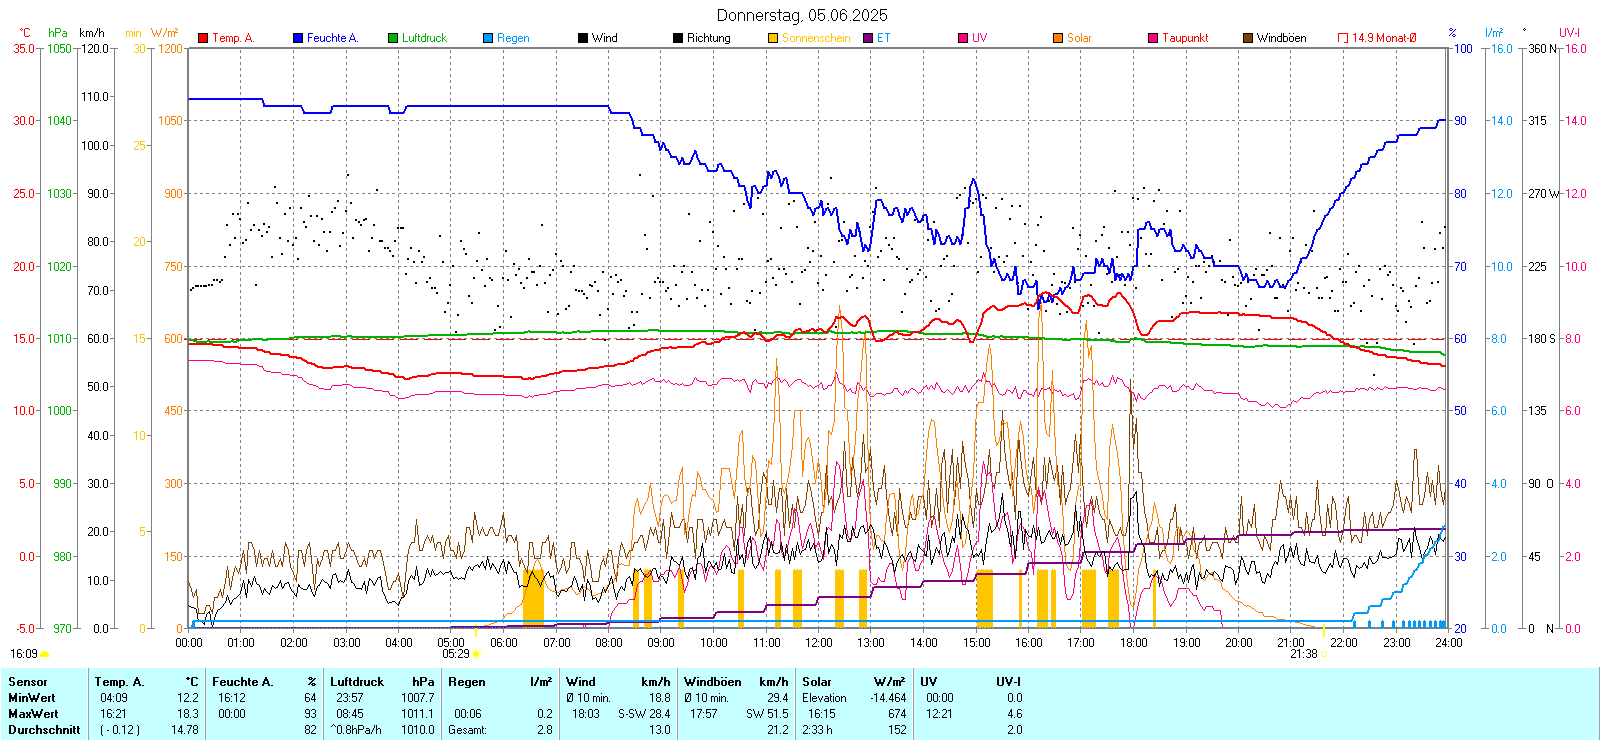This screenshot has width=1600, height=740.
Task: Toggle the UV legend square at top
Action: click(x=963, y=38)
